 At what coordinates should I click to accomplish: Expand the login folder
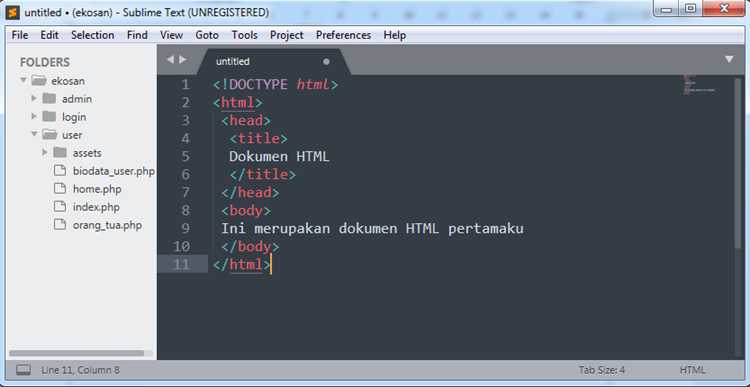pos(34,116)
